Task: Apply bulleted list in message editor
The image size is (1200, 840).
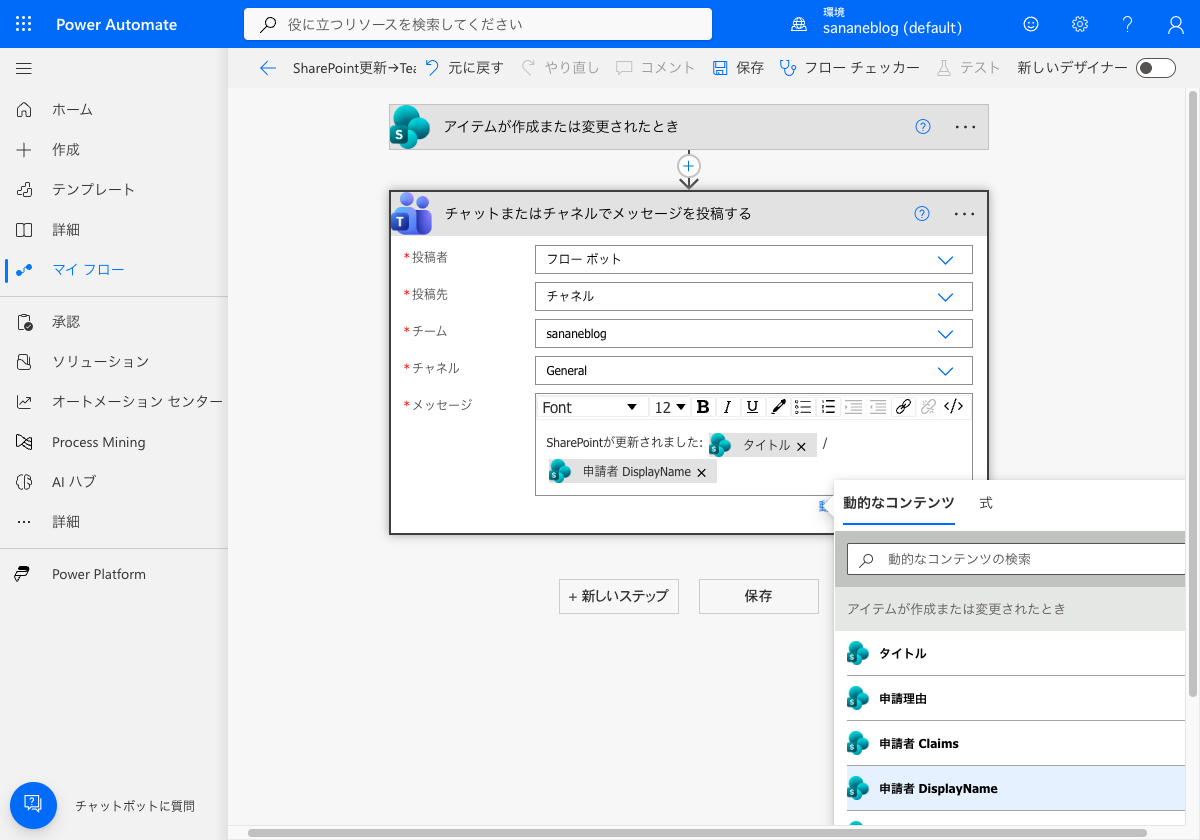Action: click(803, 407)
